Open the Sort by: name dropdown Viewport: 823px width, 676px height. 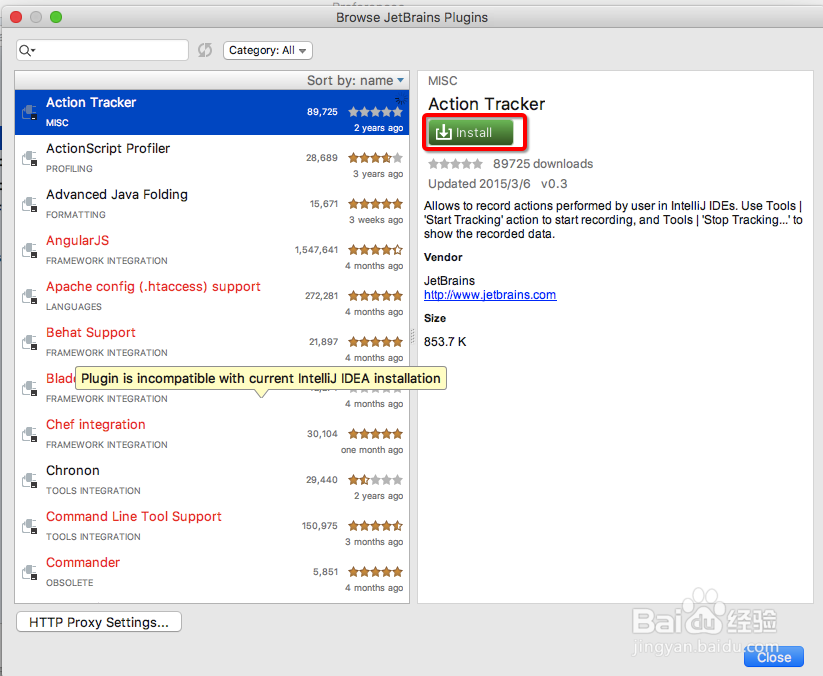[355, 80]
